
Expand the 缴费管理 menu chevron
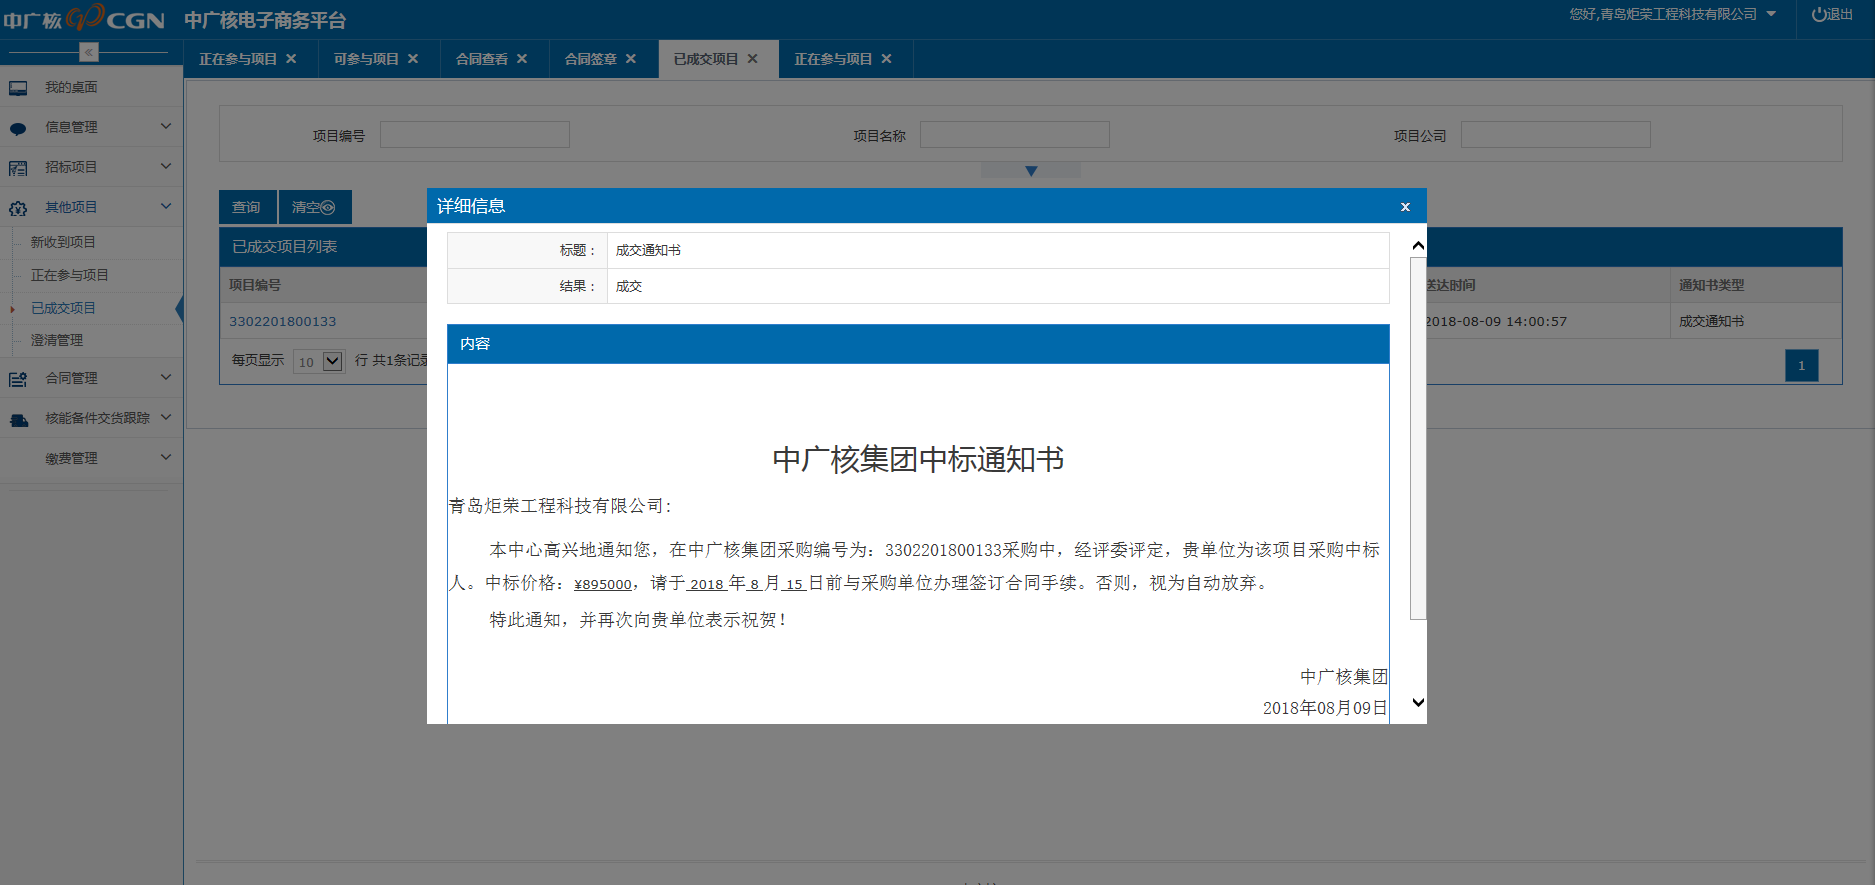click(x=166, y=457)
